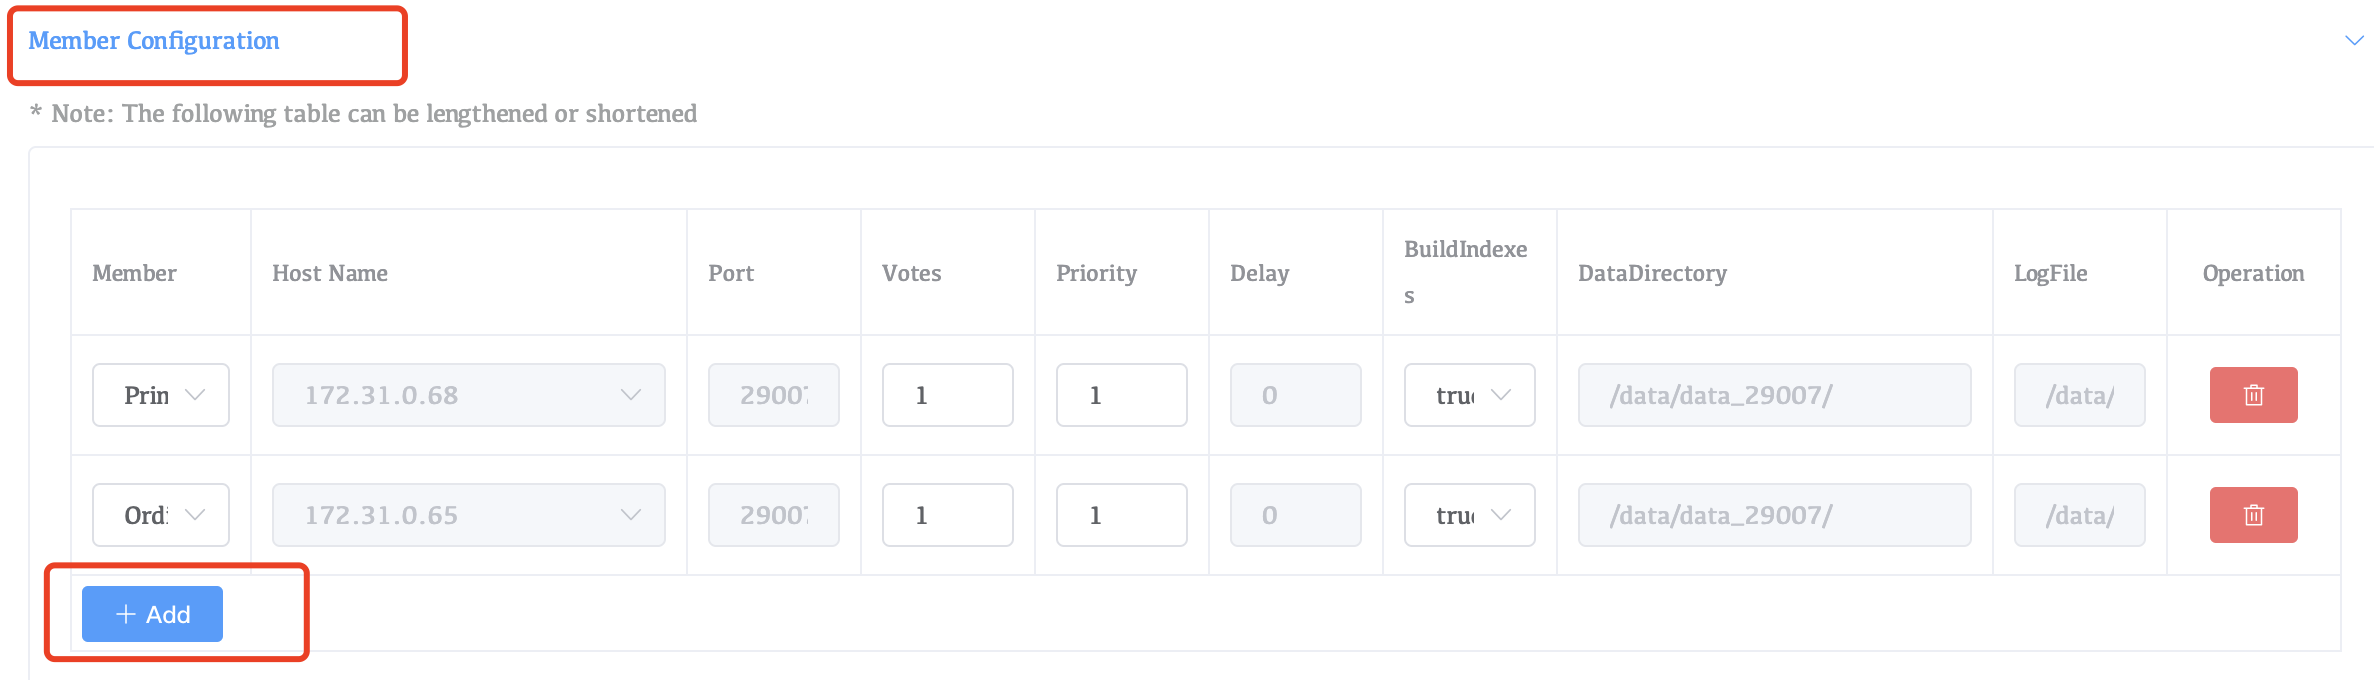Open Member type dropdown in first row

tap(161, 395)
